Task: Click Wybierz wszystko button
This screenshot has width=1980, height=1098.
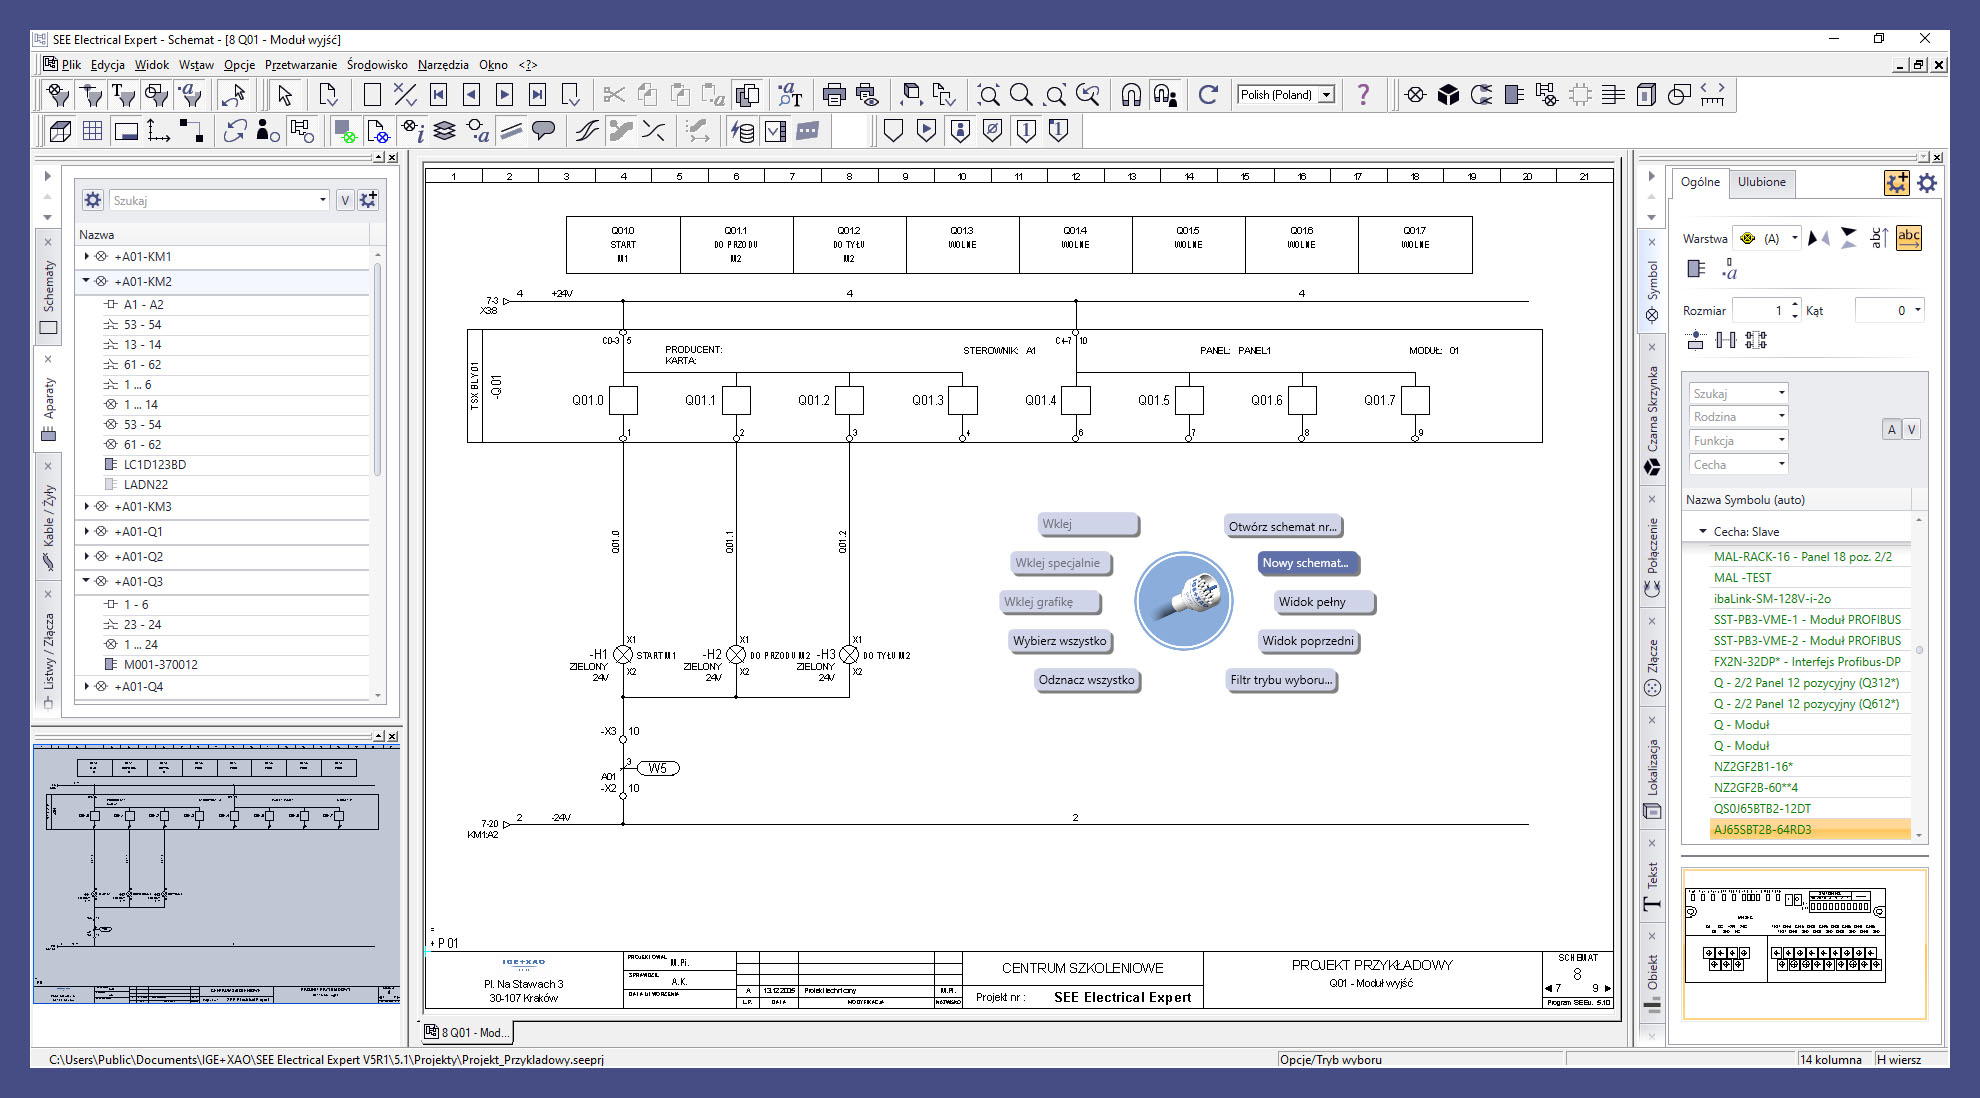Action: coord(1059,641)
